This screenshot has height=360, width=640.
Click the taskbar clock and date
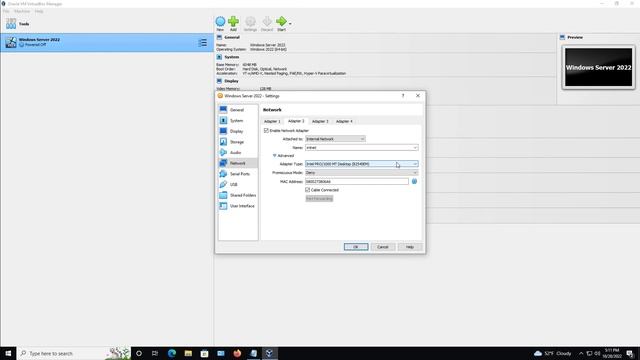[x=612, y=353]
